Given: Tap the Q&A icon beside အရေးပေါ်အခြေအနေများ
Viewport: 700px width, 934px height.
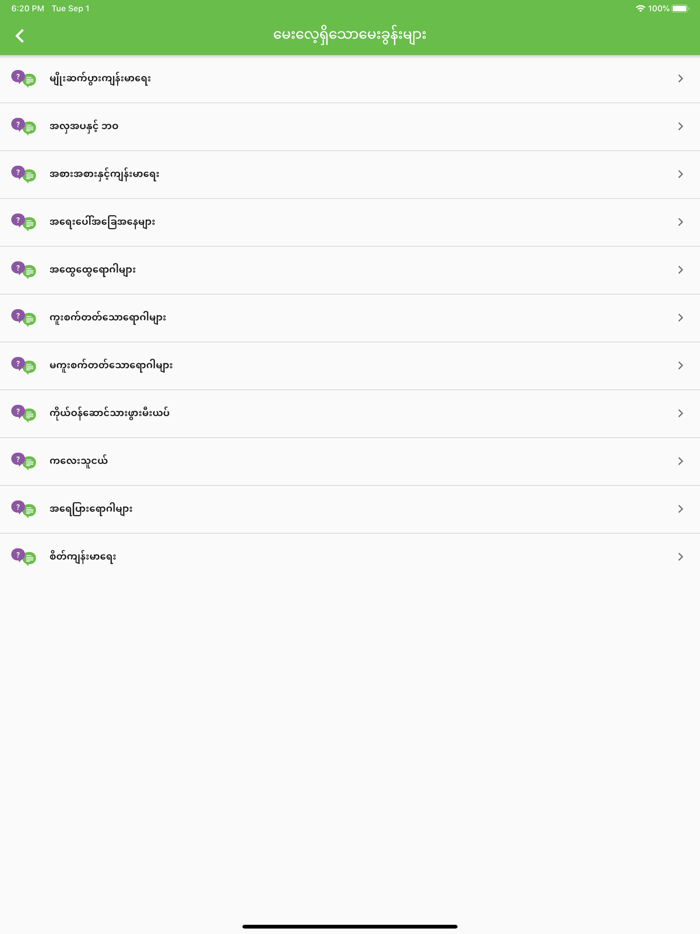Looking at the screenshot, I should (x=23, y=222).
